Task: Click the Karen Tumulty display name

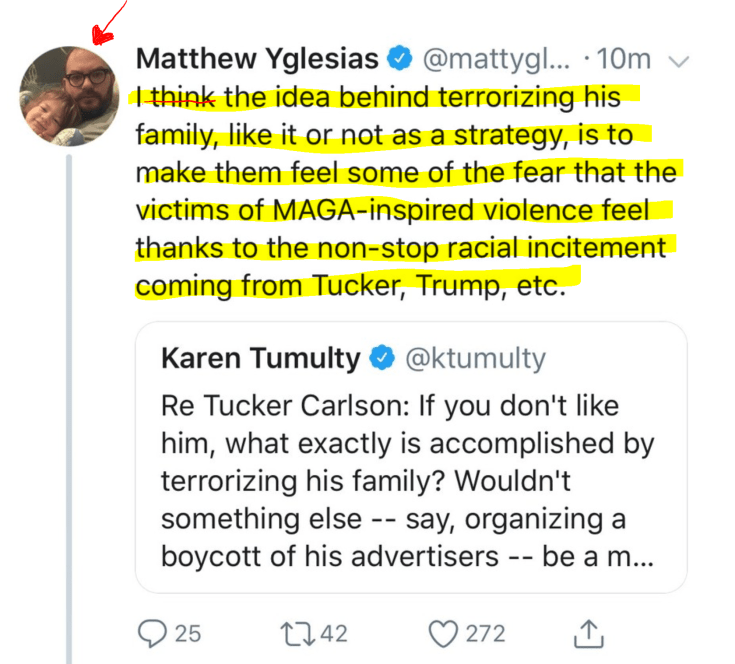Action: pos(260,357)
